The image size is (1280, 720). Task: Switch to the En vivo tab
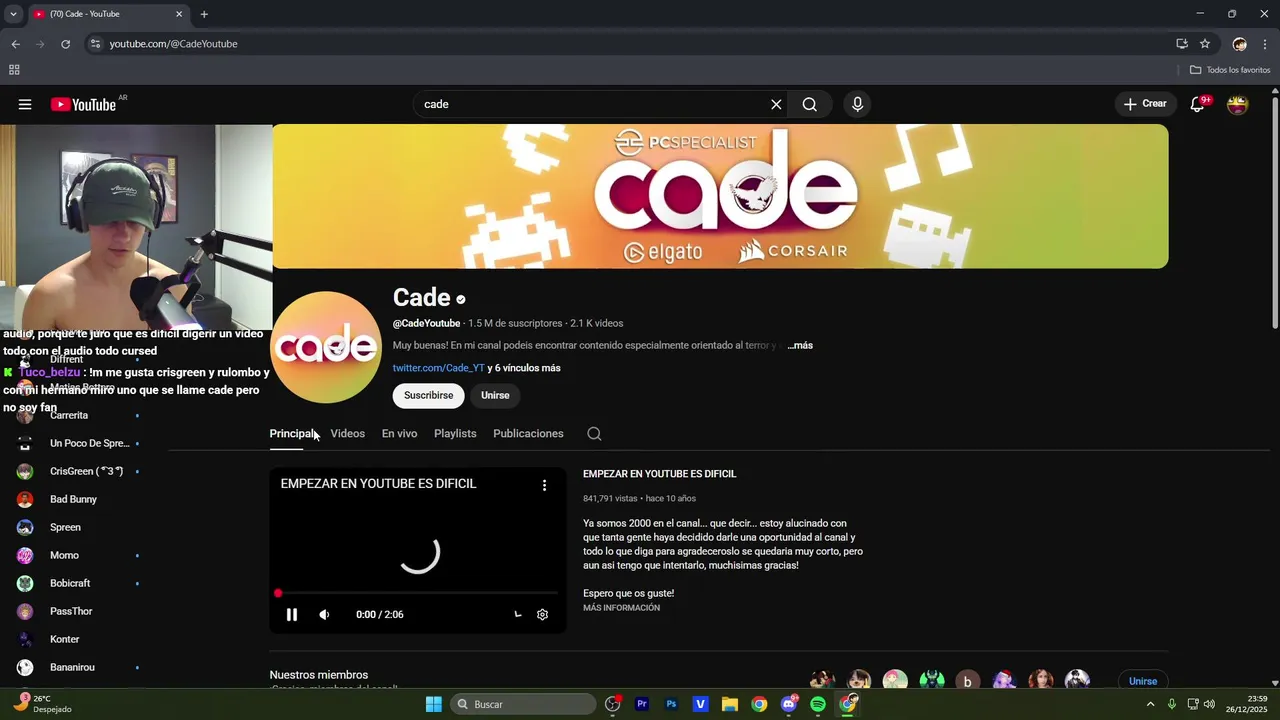tap(399, 434)
